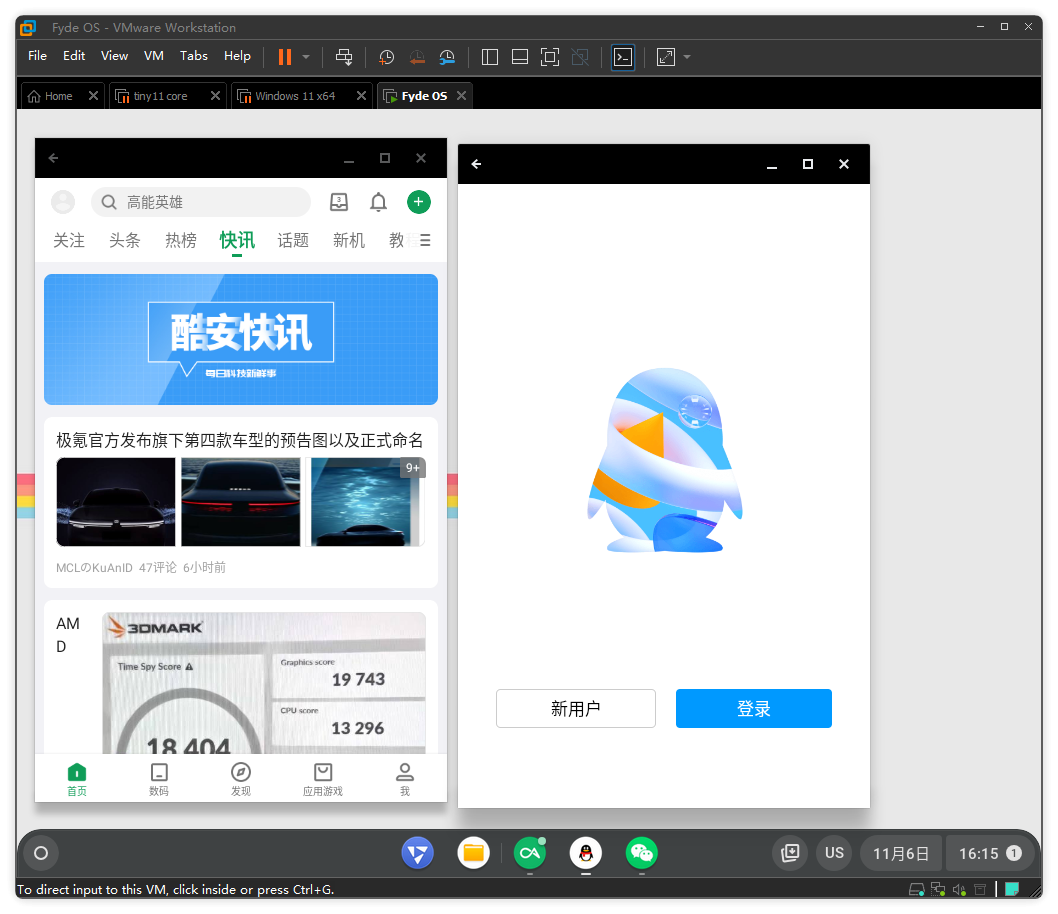The image size is (1058, 914).
Task: Switch to the 热榜 tab
Action: [181, 240]
